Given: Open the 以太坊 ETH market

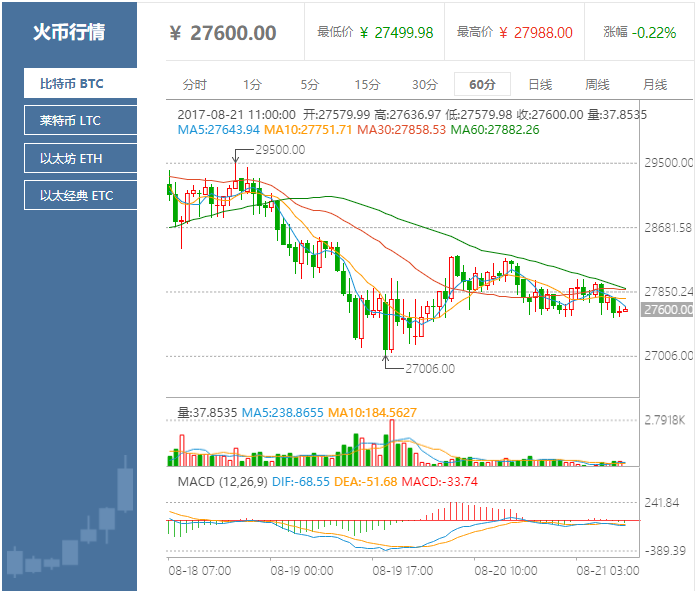Looking at the screenshot, I should click(x=80, y=158).
